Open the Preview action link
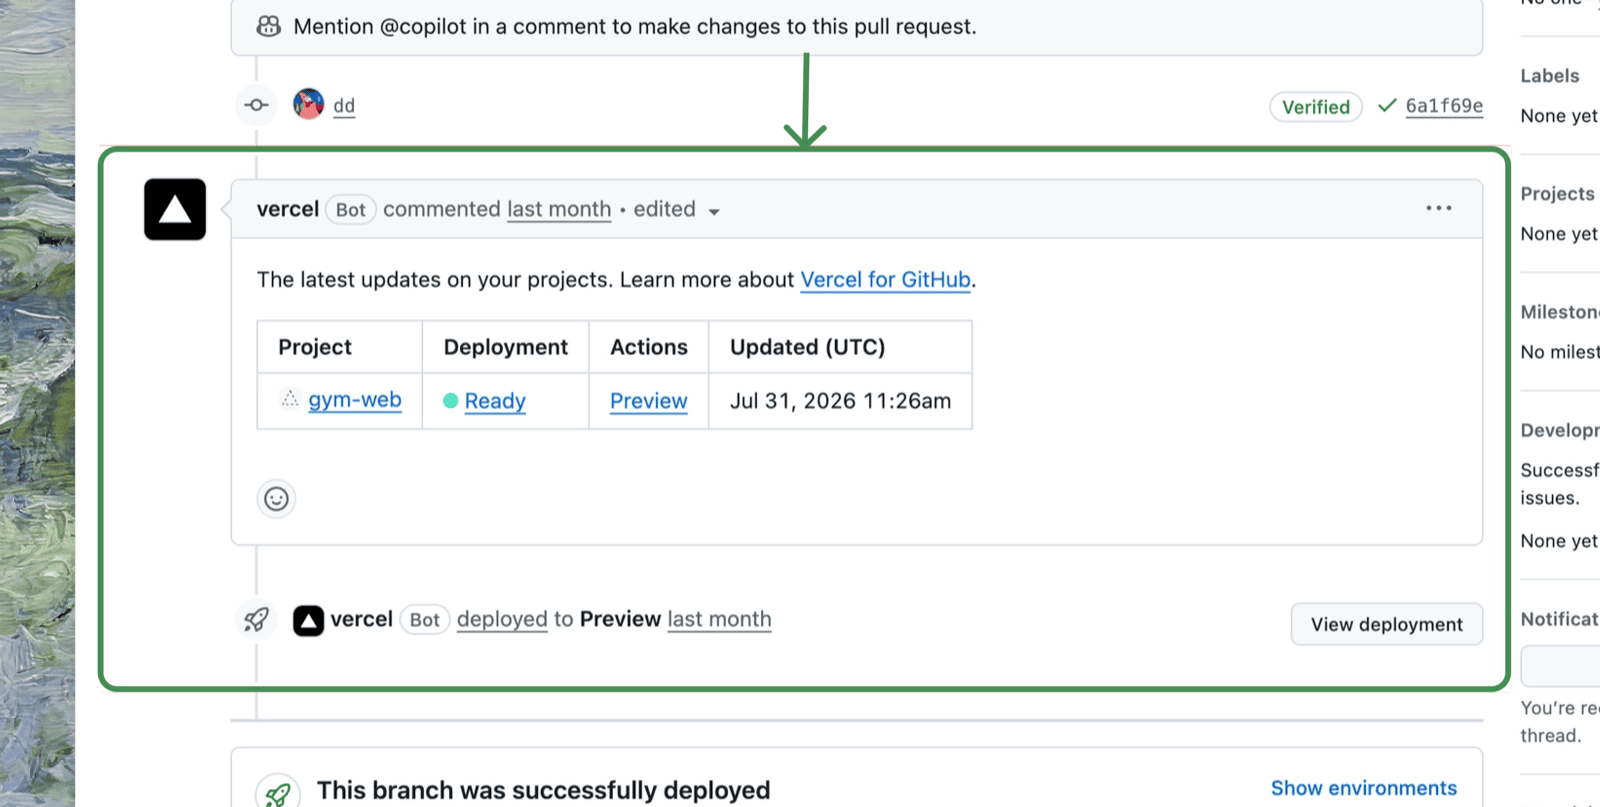The height and width of the screenshot is (807, 1600). tap(649, 401)
